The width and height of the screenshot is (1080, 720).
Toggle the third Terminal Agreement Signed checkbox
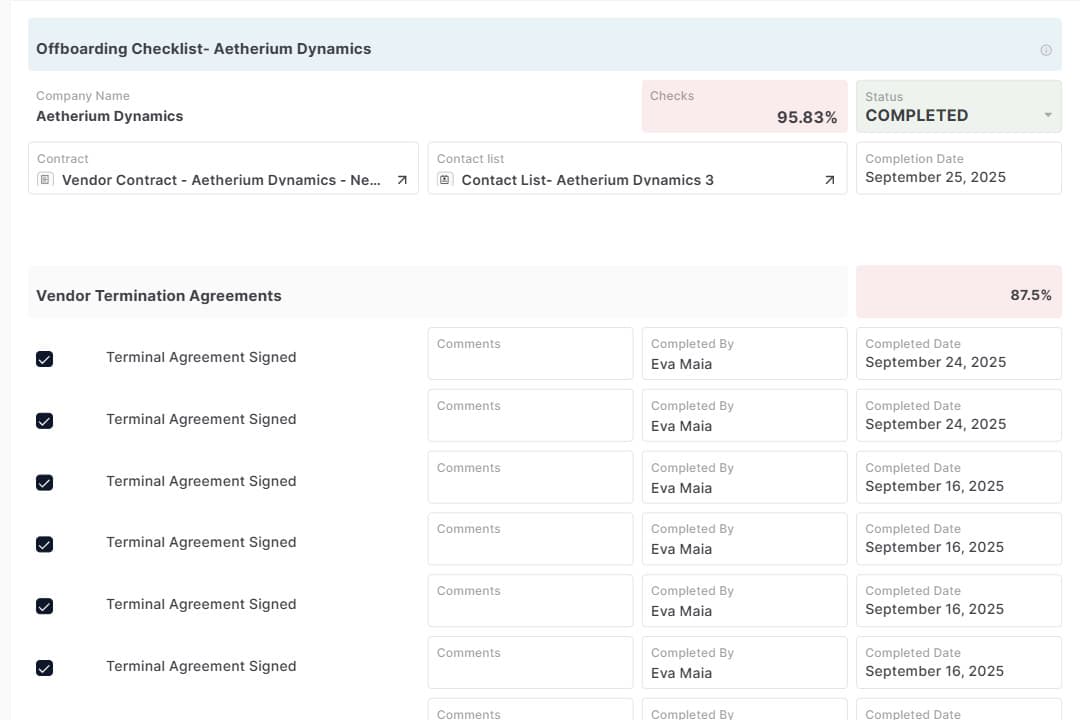(x=44, y=483)
